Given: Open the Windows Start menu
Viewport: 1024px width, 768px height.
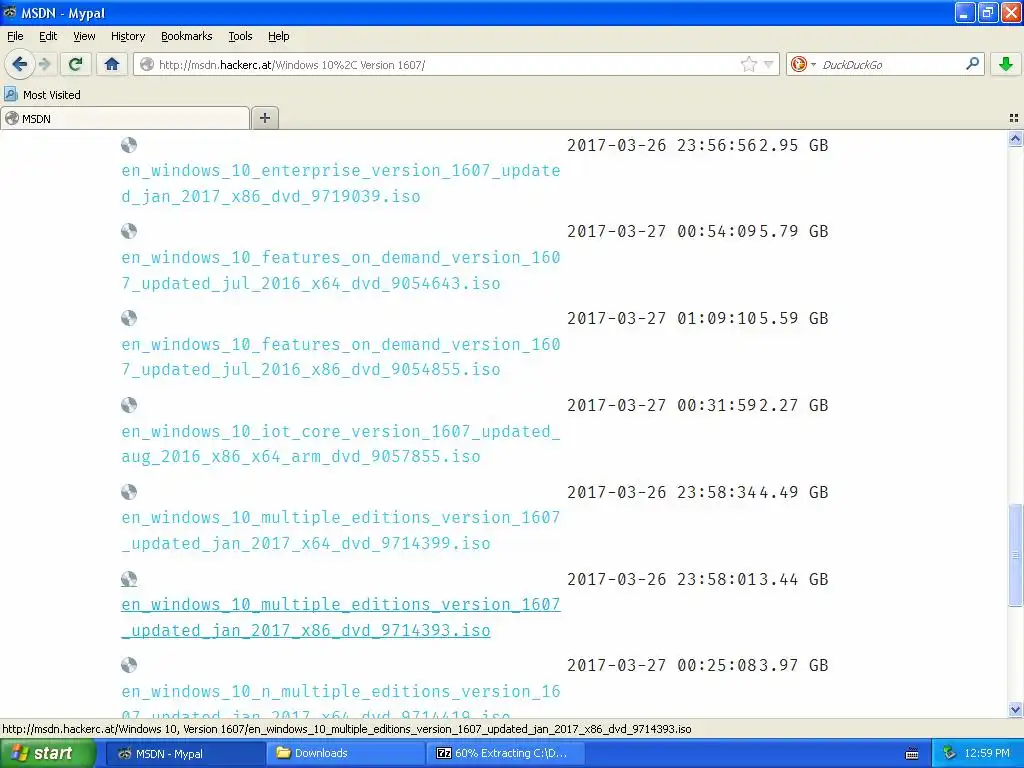Looking at the screenshot, I should click(48, 753).
